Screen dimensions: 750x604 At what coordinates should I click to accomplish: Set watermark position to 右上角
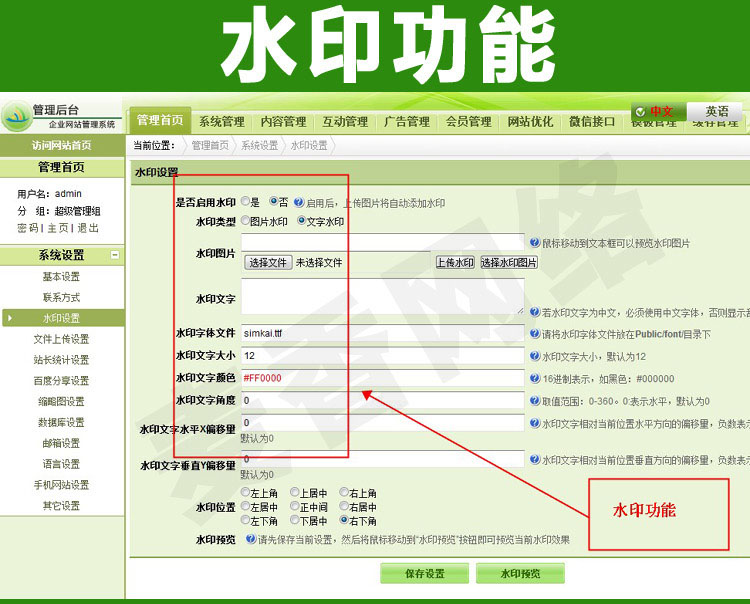[344, 492]
